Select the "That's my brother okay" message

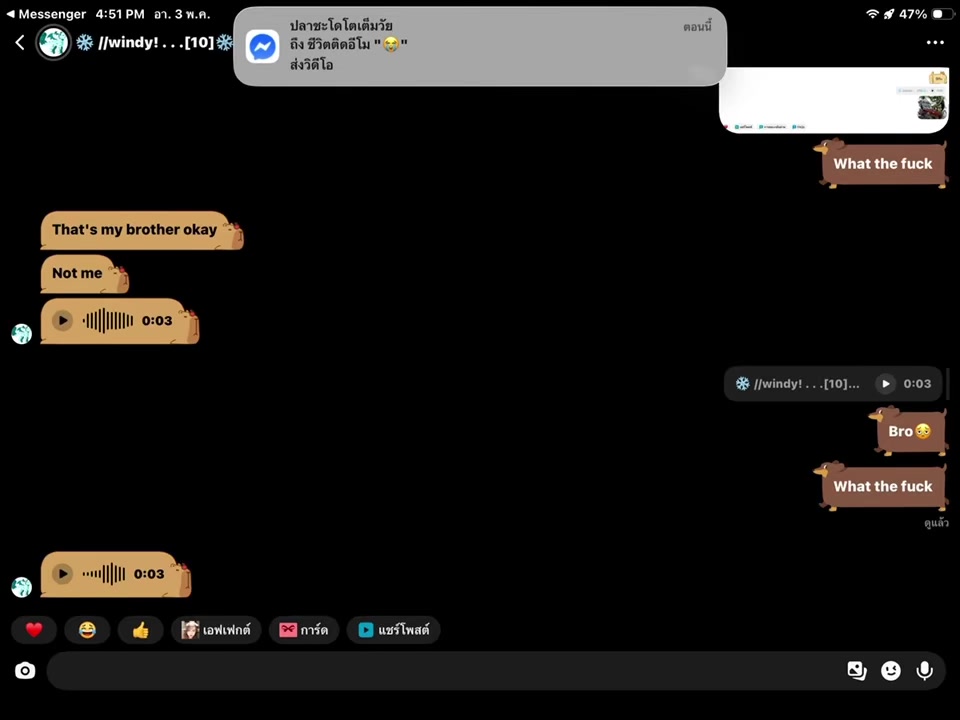tap(141, 230)
